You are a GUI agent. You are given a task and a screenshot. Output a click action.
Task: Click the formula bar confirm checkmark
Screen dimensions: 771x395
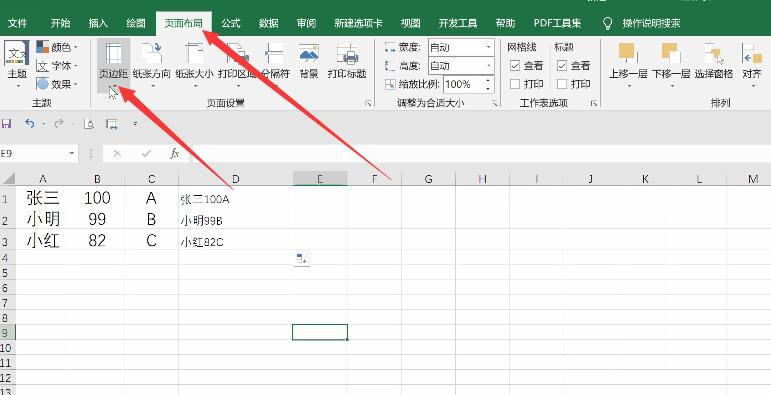pyautogui.click(x=146, y=154)
